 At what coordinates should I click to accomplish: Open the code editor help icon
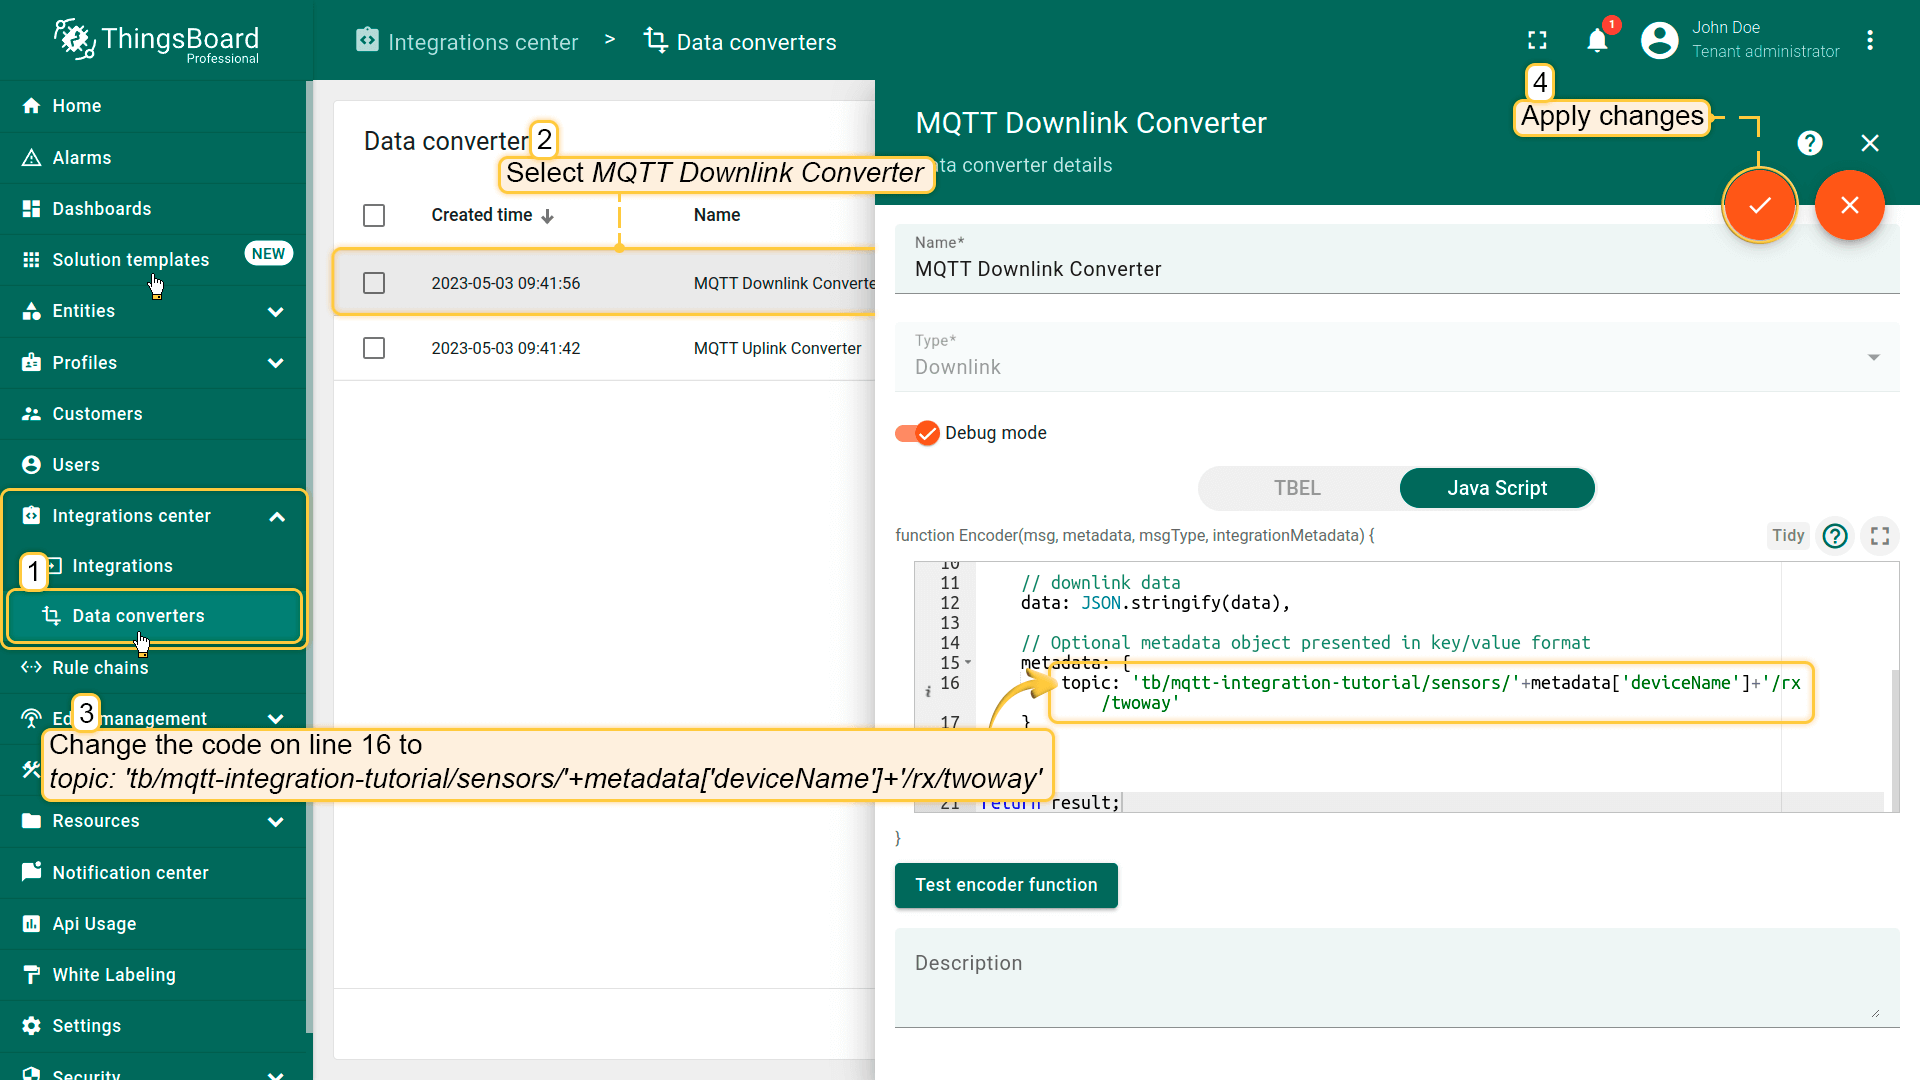pos(1835,536)
